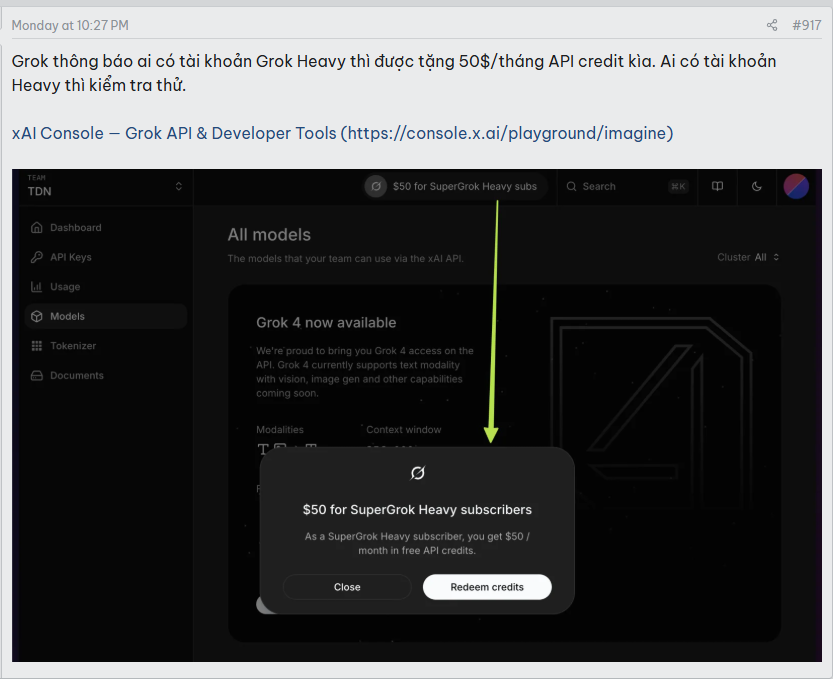Viewport: 833px width, 679px height.
Task: Open the Monday at 10:27 PM timestamp
Action: [70, 26]
